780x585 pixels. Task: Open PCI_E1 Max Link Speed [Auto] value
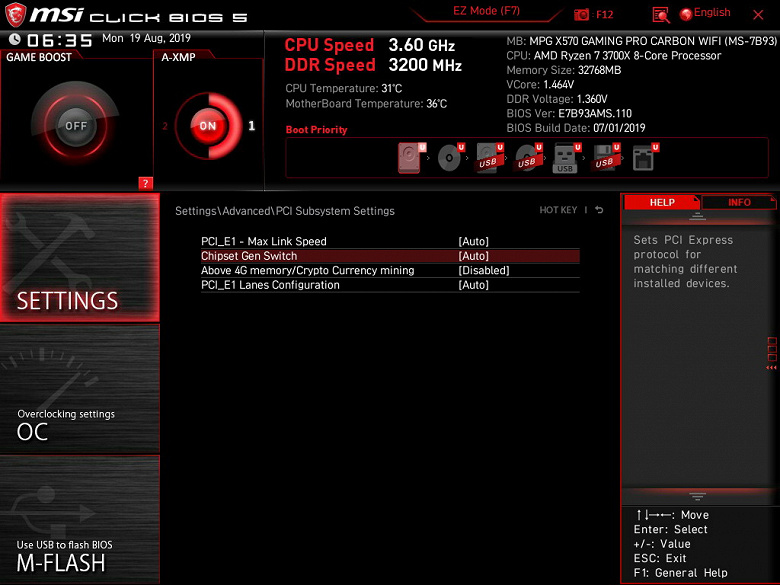point(473,241)
